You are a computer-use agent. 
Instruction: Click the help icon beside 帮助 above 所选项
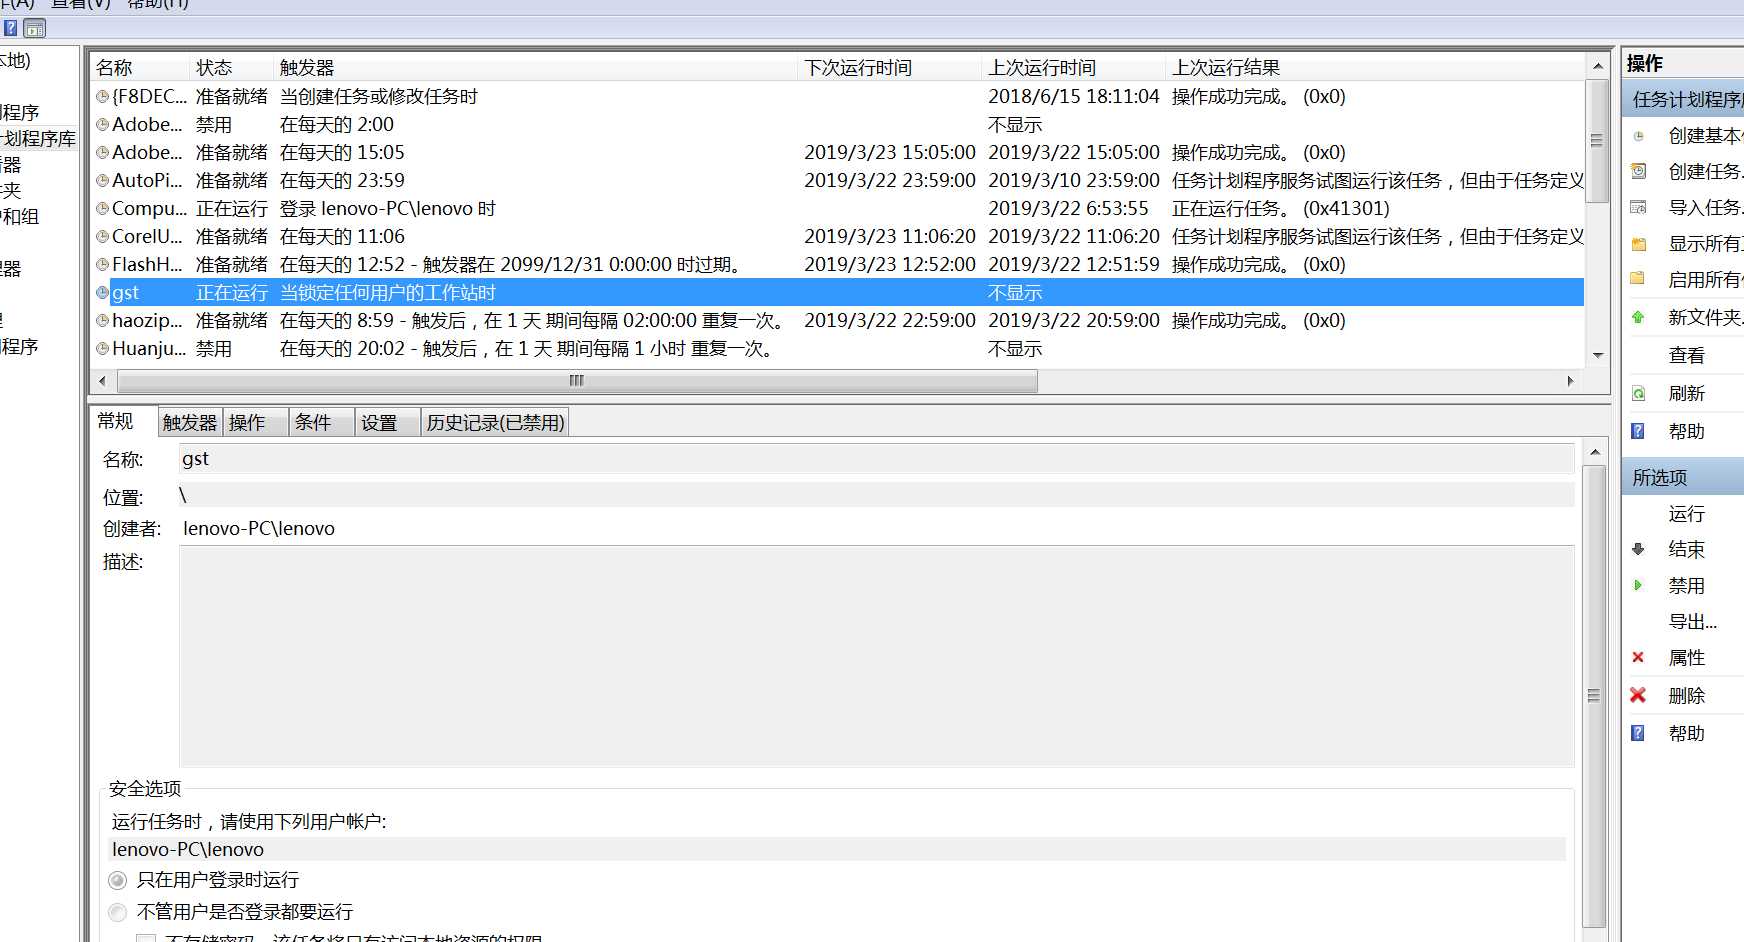point(1638,431)
